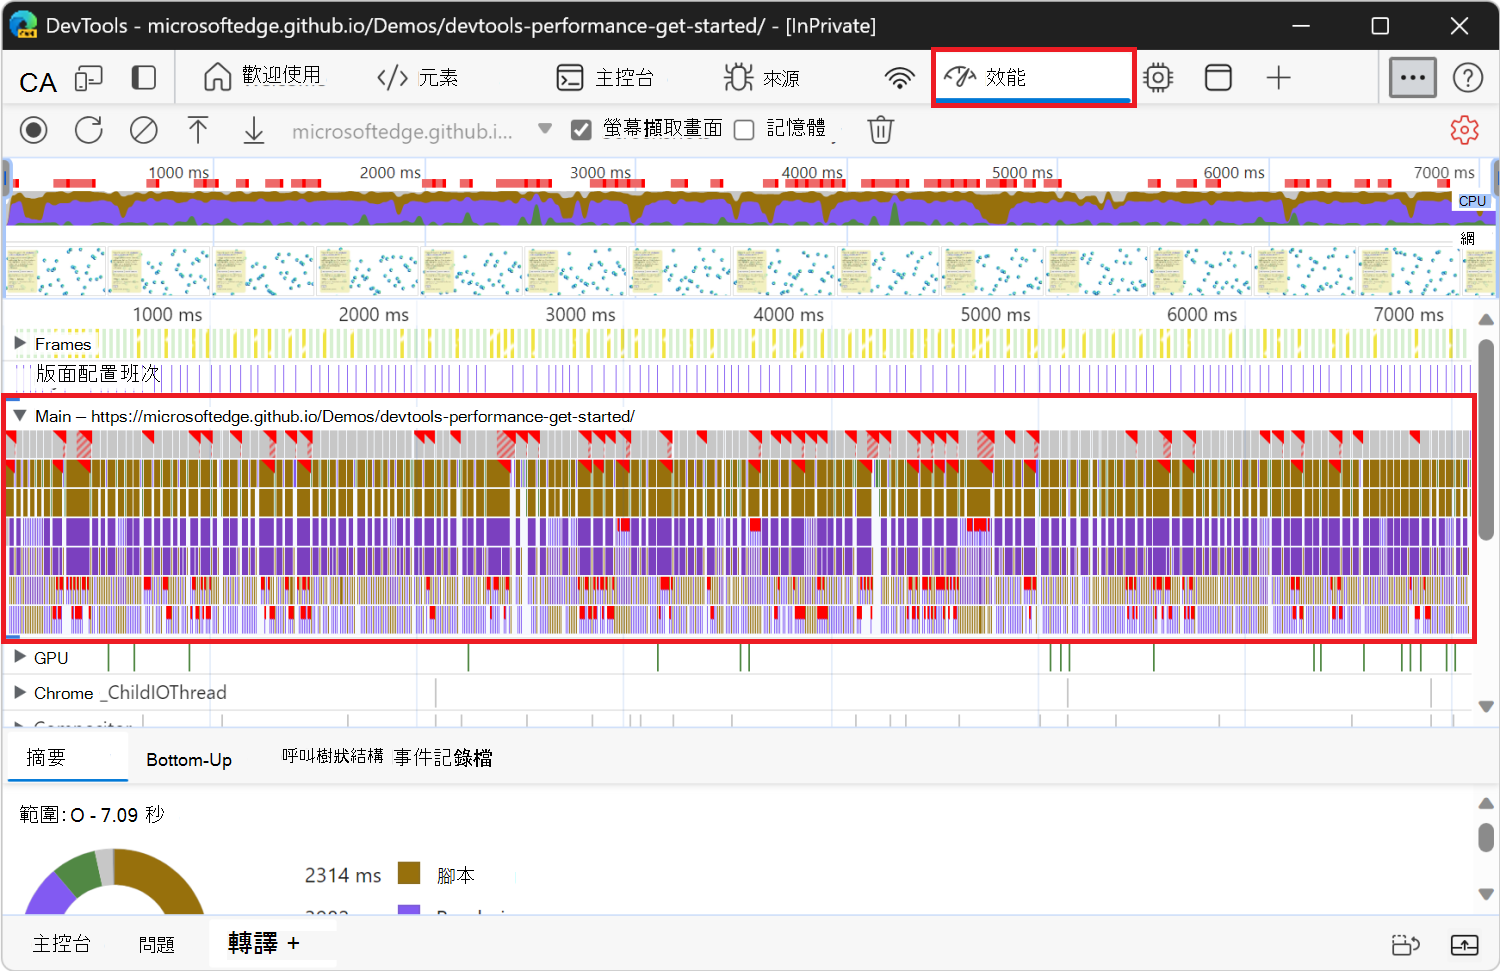Select the Performance (效能) tab

[x=1033, y=77]
